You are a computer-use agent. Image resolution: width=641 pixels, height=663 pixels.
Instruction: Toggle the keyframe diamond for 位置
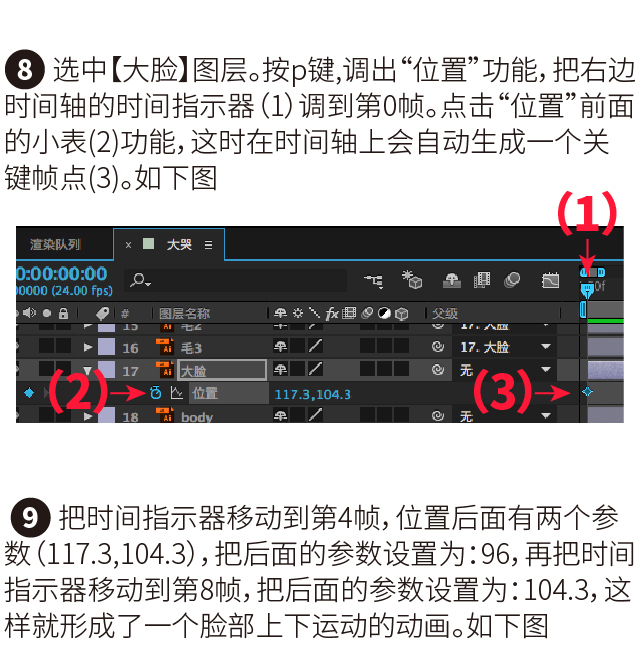click(x=29, y=393)
